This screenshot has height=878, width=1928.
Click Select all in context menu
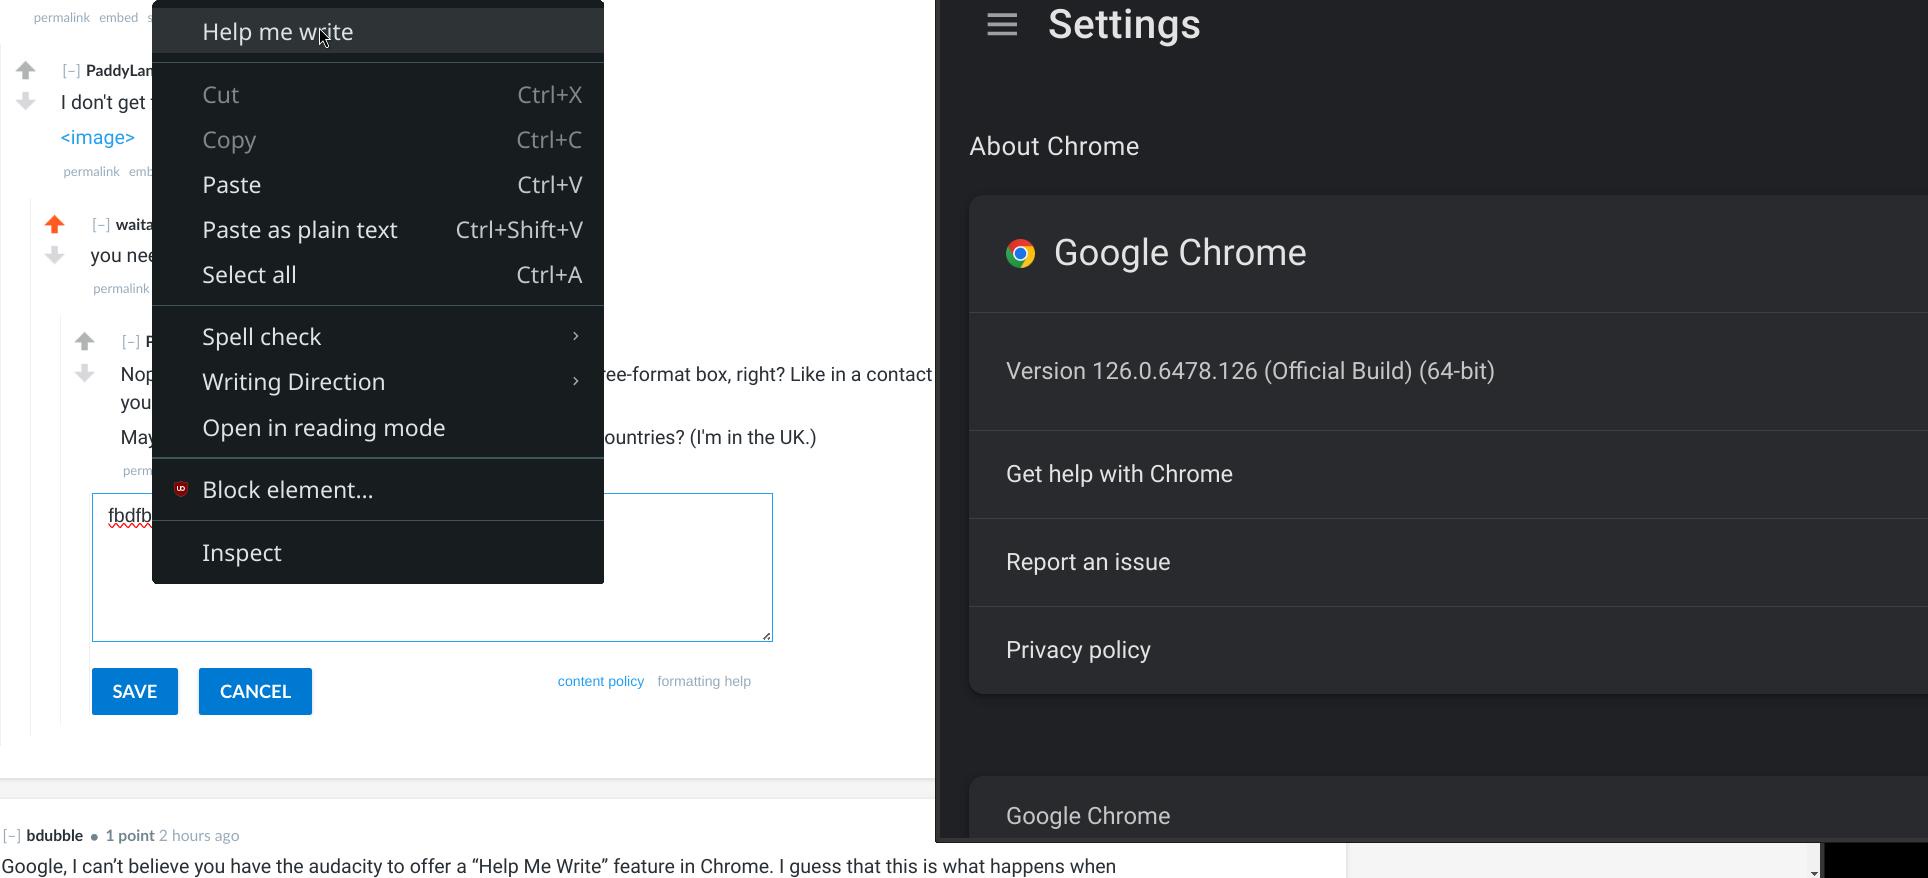click(378, 275)
